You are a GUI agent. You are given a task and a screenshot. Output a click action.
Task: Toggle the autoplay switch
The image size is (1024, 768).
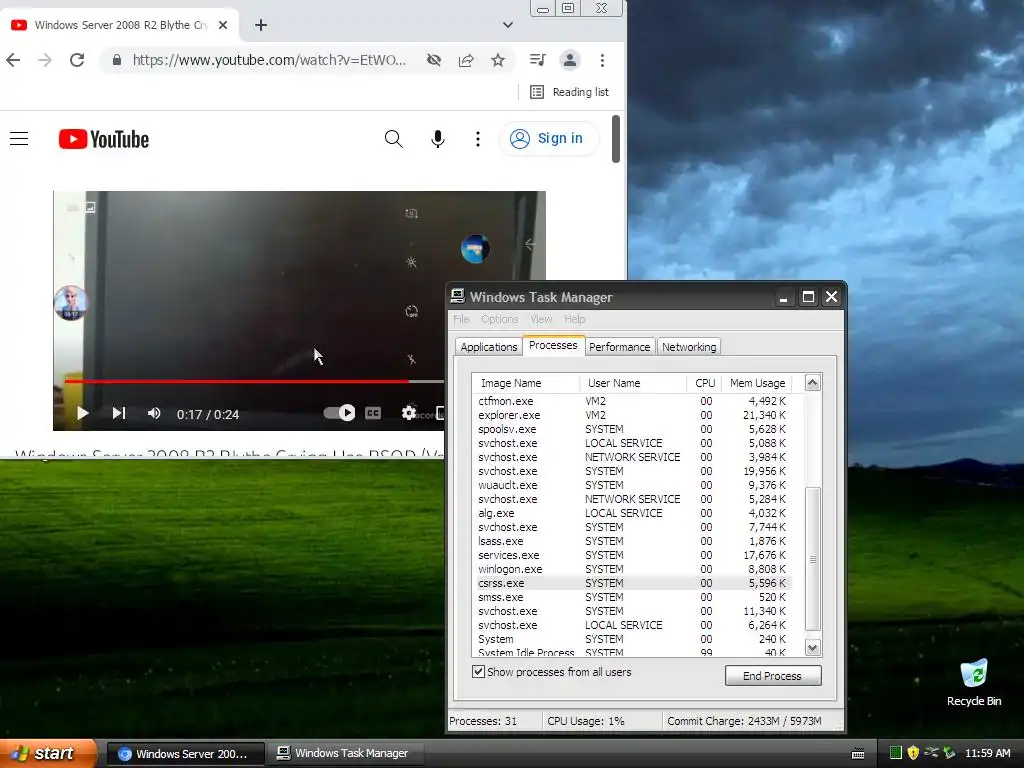pos(339,413)
